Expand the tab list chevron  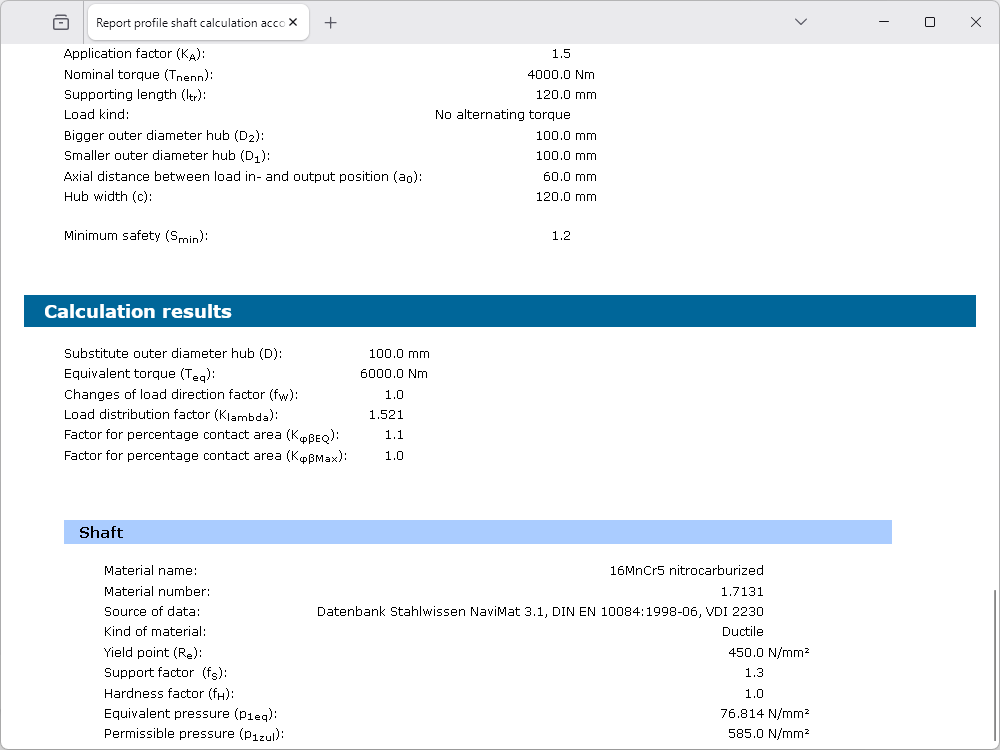[x=800, y=22]
